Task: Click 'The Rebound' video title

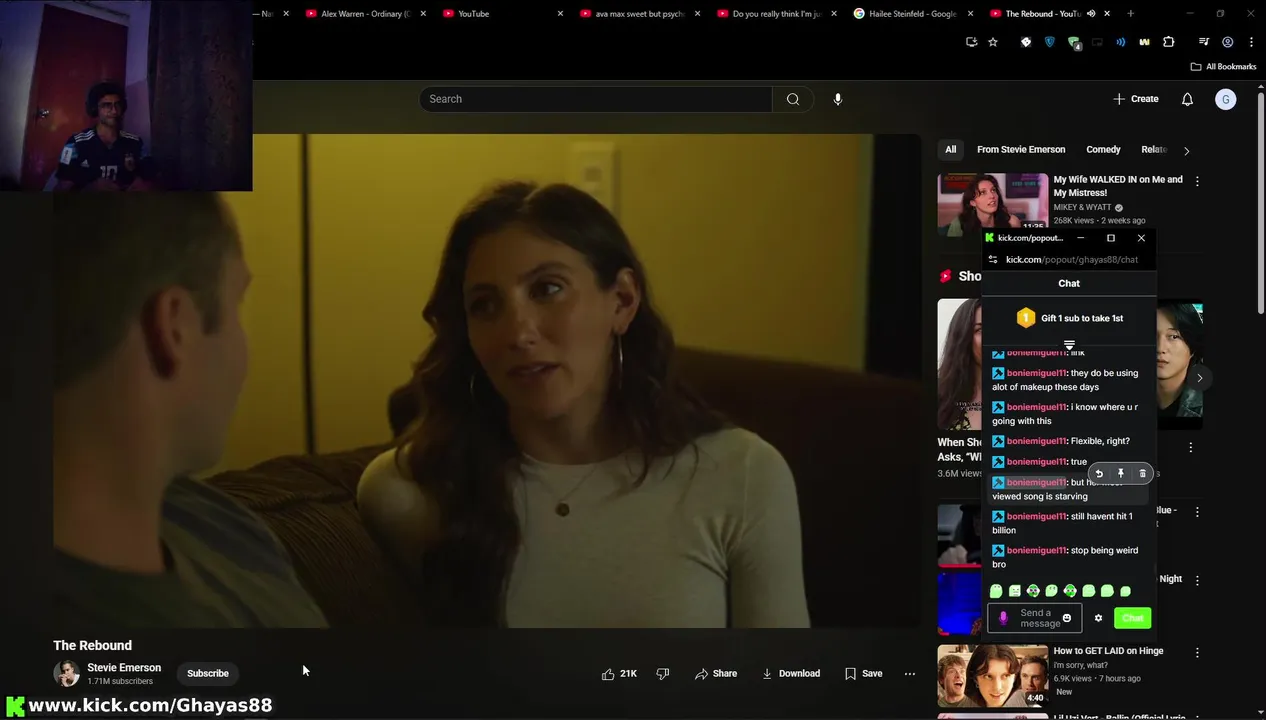Action: tap(92, 646)
